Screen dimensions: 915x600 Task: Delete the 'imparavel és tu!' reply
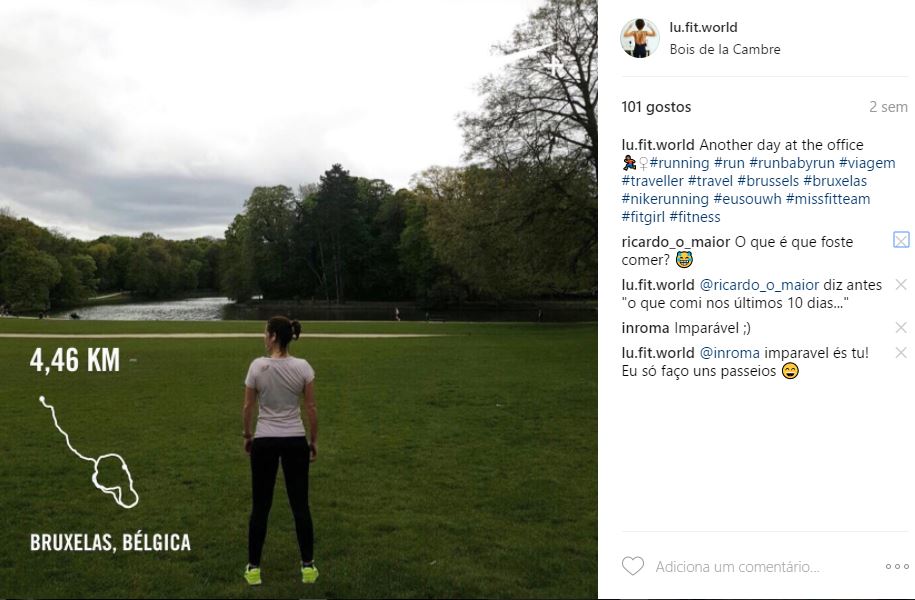tap(901, 353)
